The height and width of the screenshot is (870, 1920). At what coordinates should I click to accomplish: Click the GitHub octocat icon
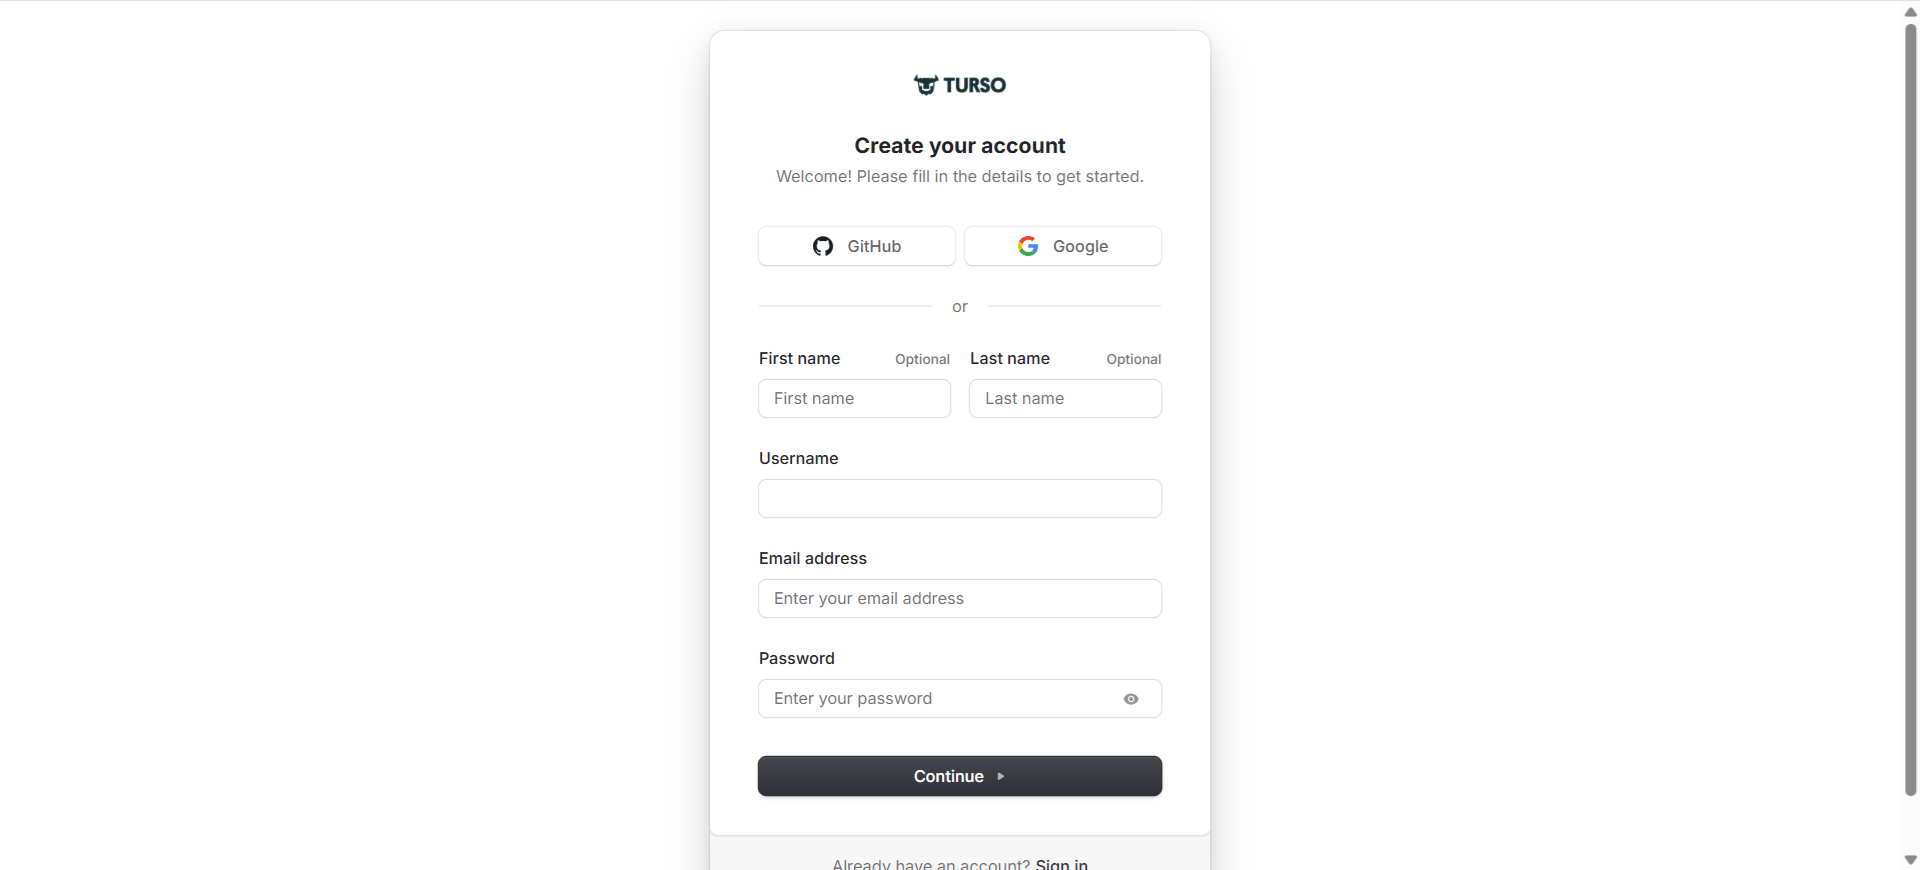coord(823,246)
